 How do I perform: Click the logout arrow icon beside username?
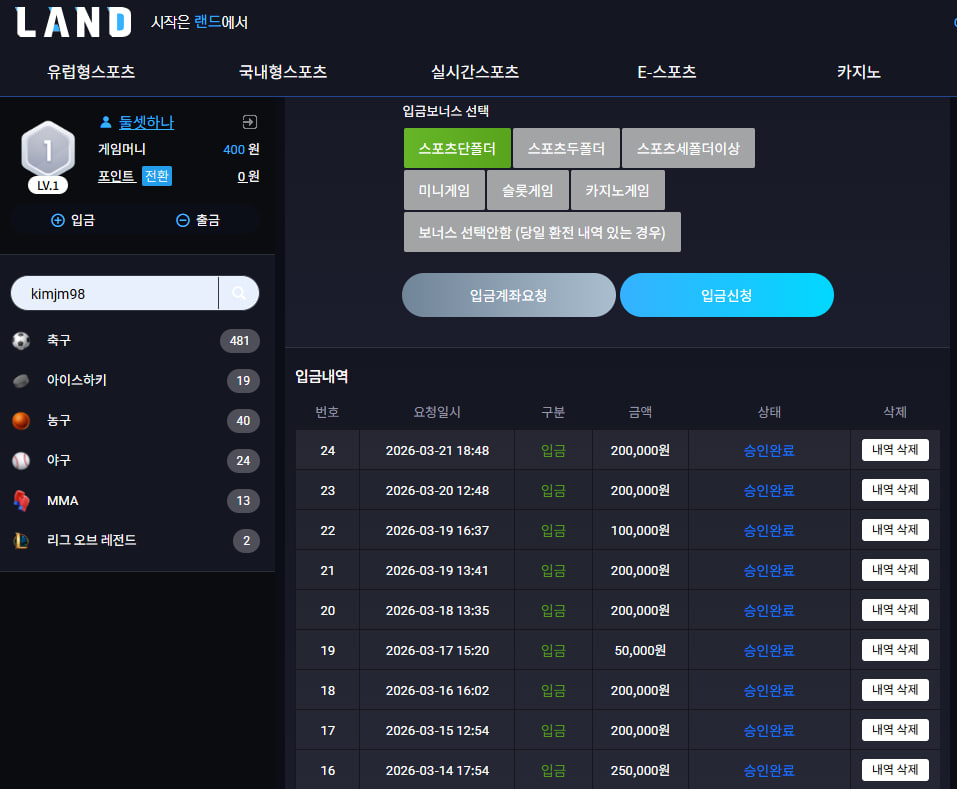click(250, 122)
